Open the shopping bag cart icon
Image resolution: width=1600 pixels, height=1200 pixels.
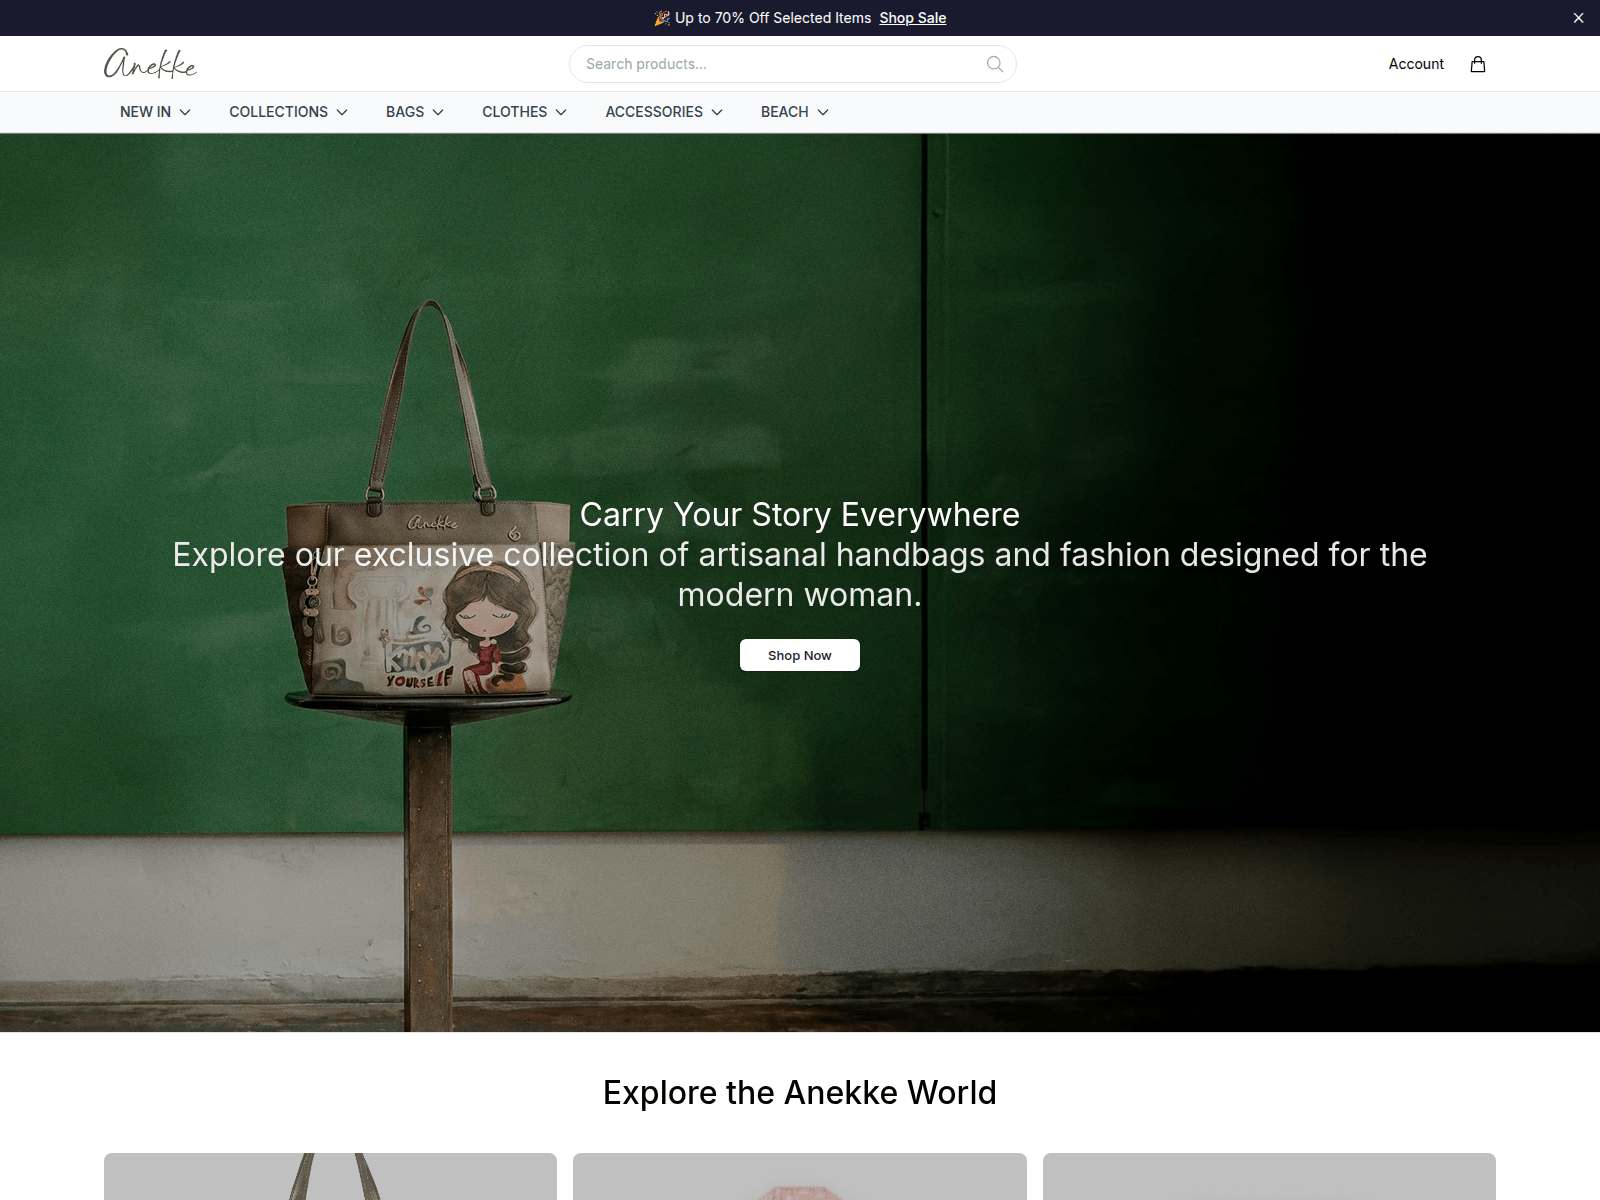coord(1478,64)
